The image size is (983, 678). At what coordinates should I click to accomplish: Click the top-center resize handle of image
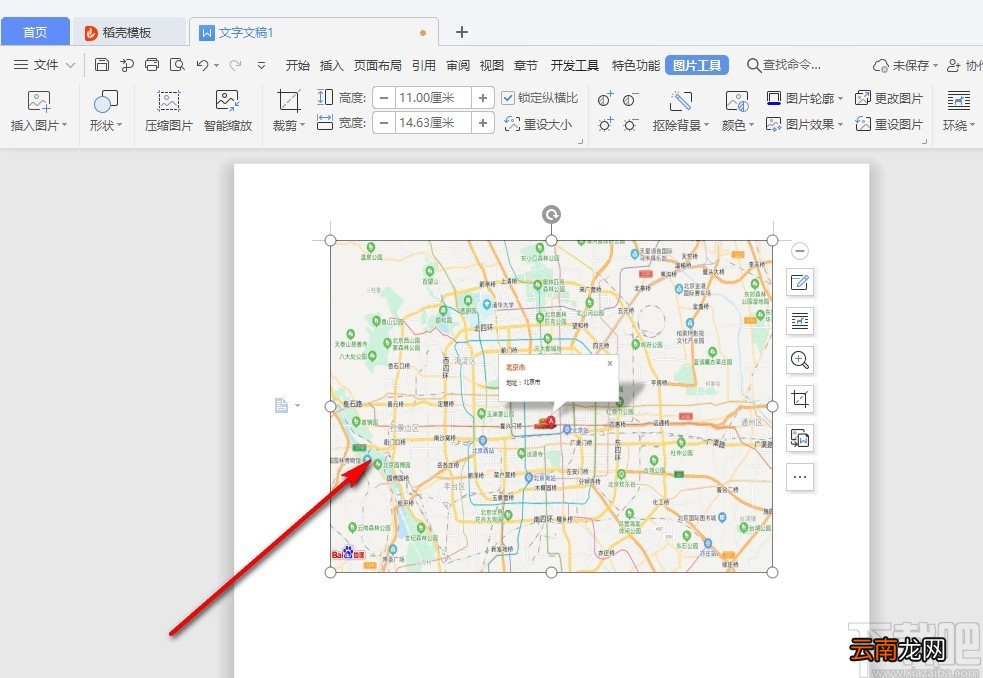click(x=551, y=240)
